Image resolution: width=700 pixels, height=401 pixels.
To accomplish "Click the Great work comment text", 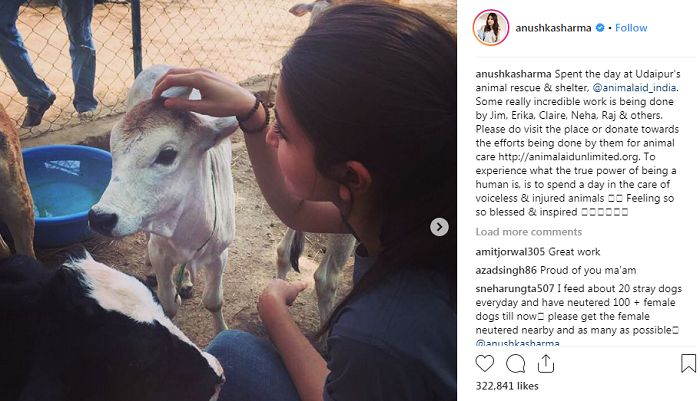I will tap(574, 252).
